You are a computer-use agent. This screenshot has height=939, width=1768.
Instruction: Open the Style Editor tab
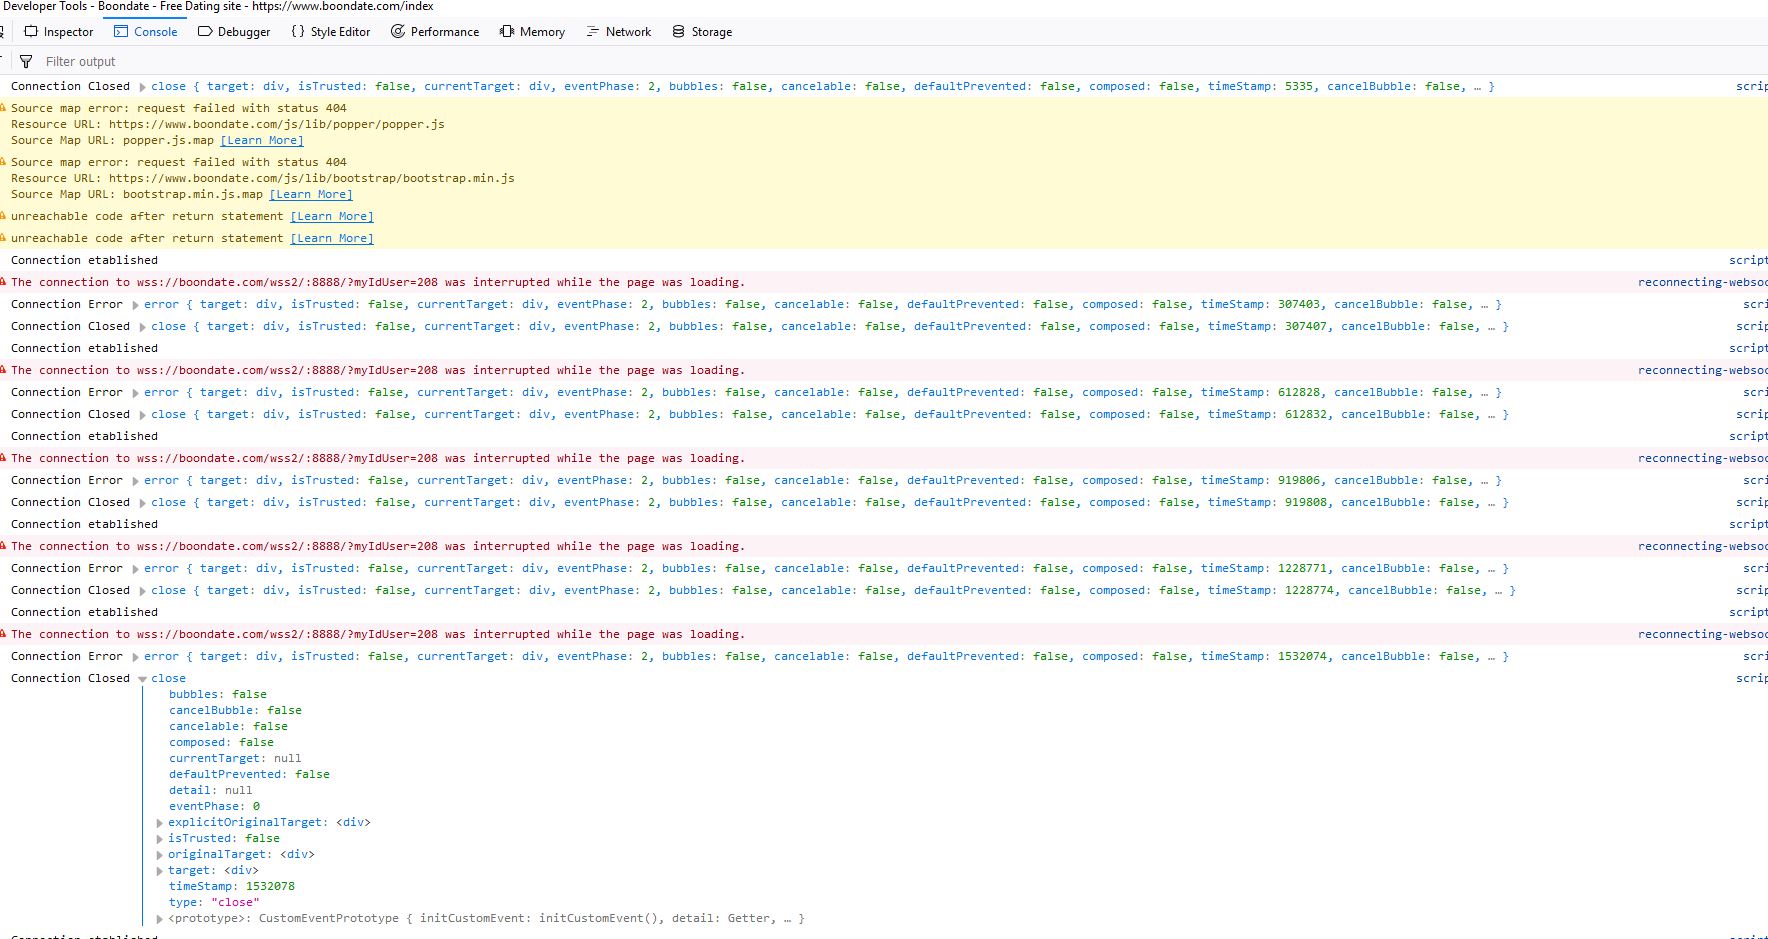[x=331, y=32]
